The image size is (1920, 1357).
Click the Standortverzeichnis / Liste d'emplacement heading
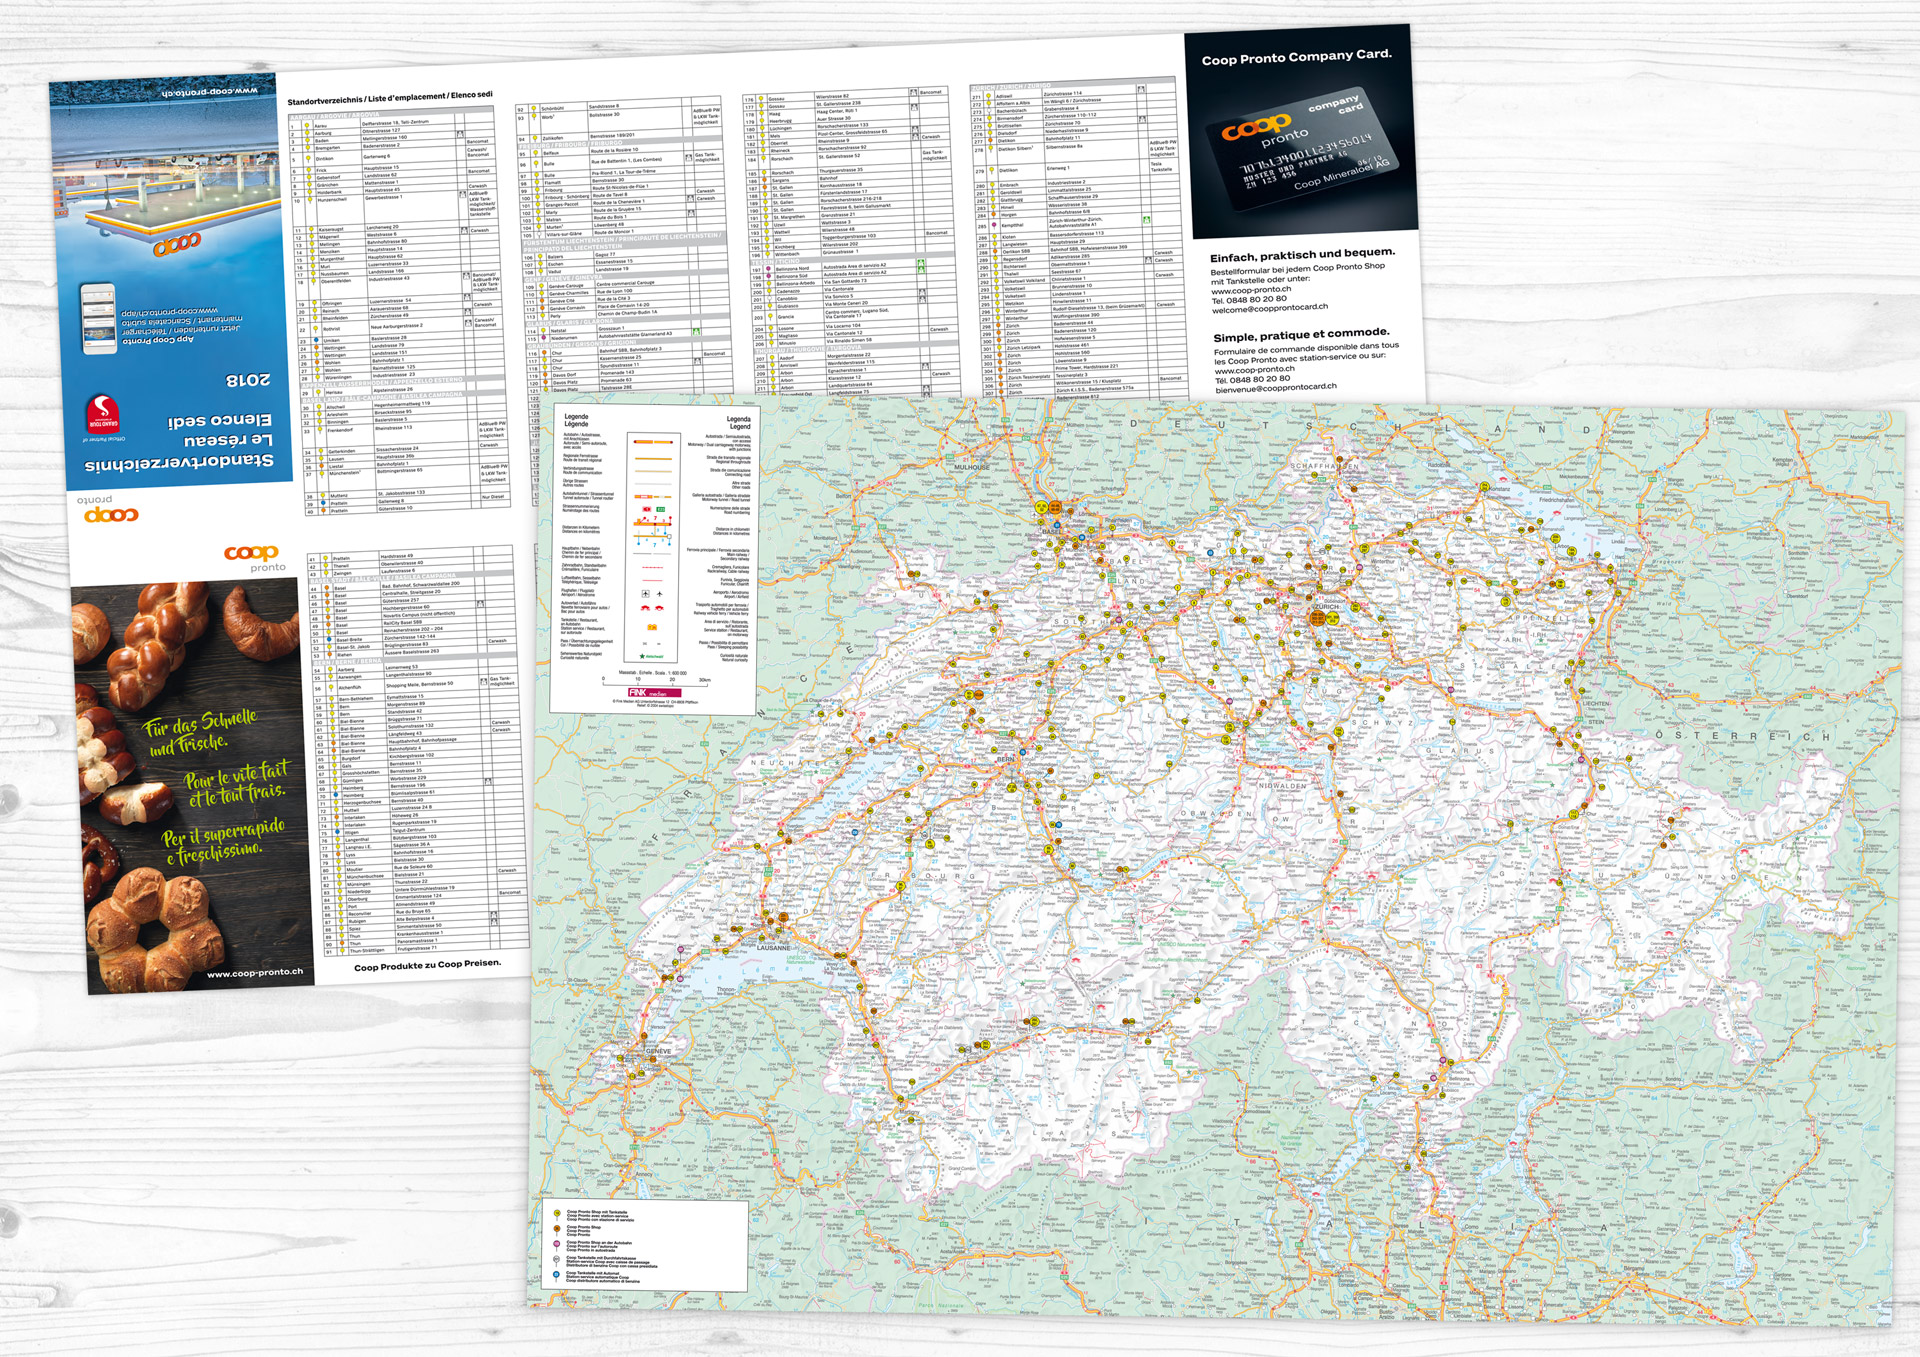click(x=389, y=98)
